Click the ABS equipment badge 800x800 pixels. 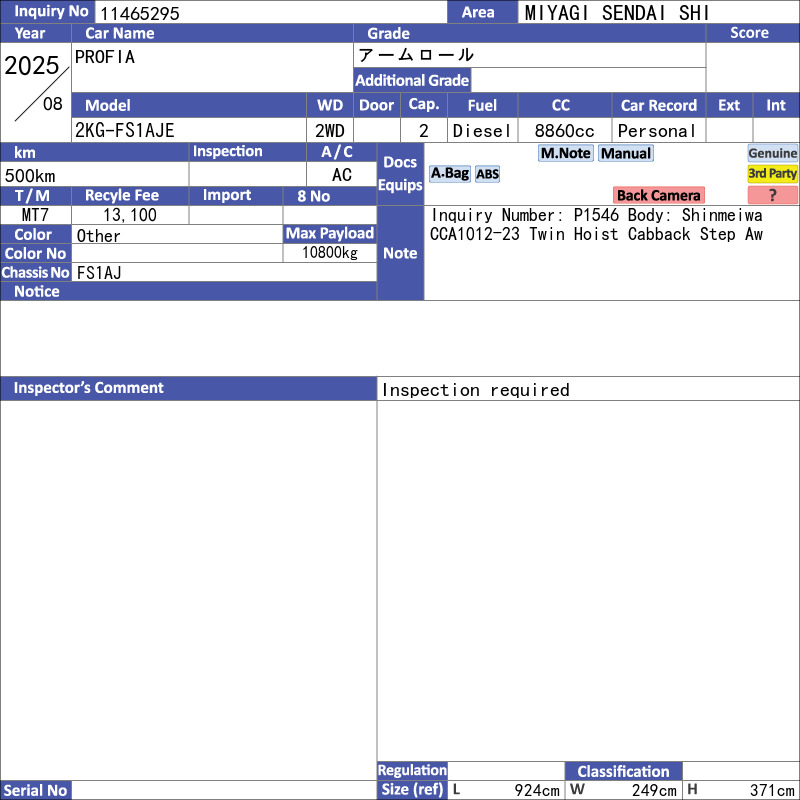[487, 174]
